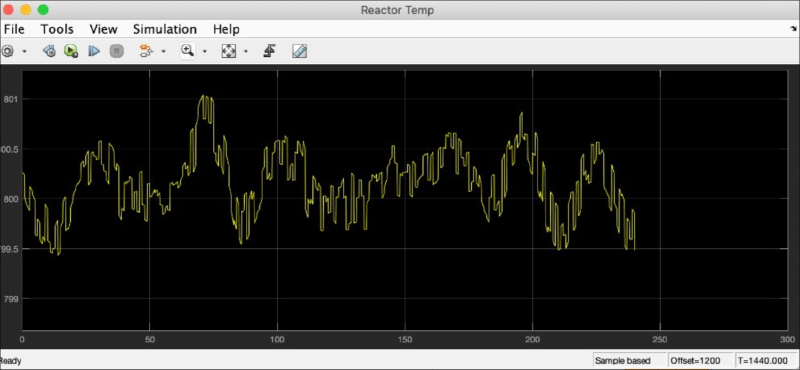Run the simulation with green play

point(71,51)
